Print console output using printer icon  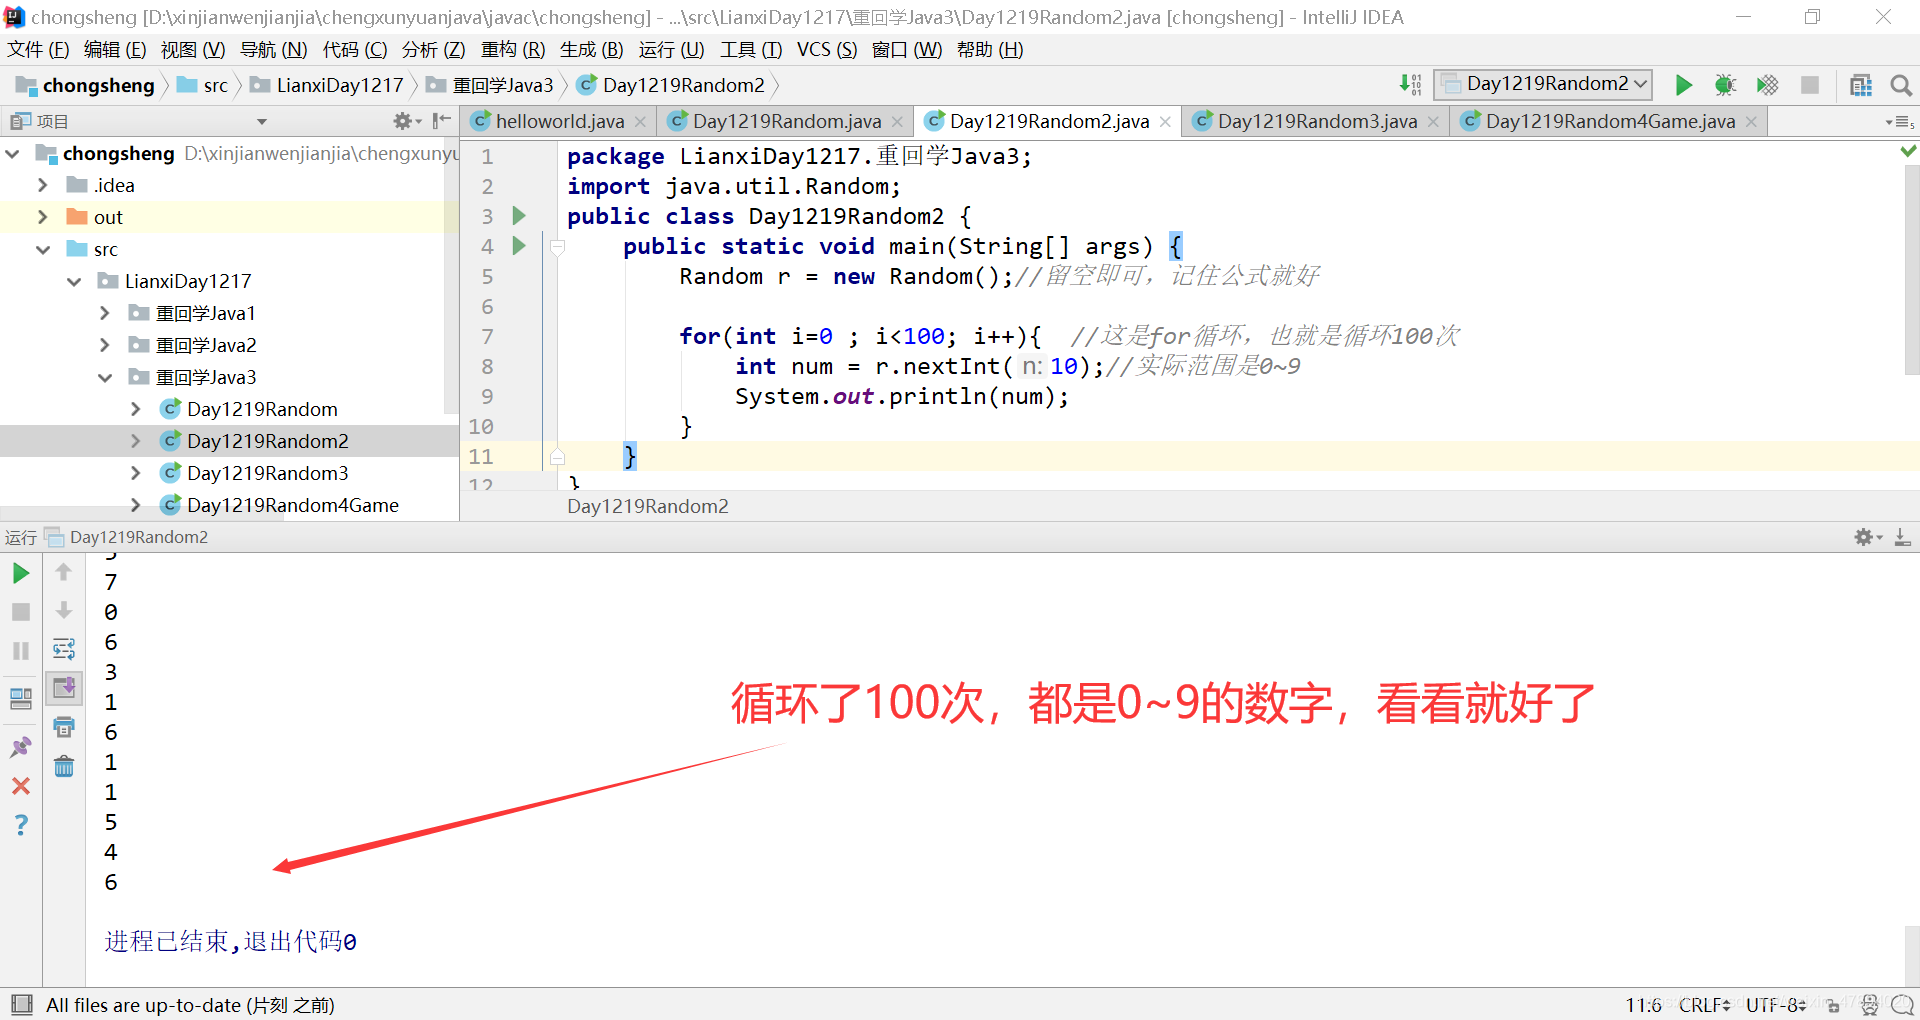pyautogui.click(x=64, y=726)
